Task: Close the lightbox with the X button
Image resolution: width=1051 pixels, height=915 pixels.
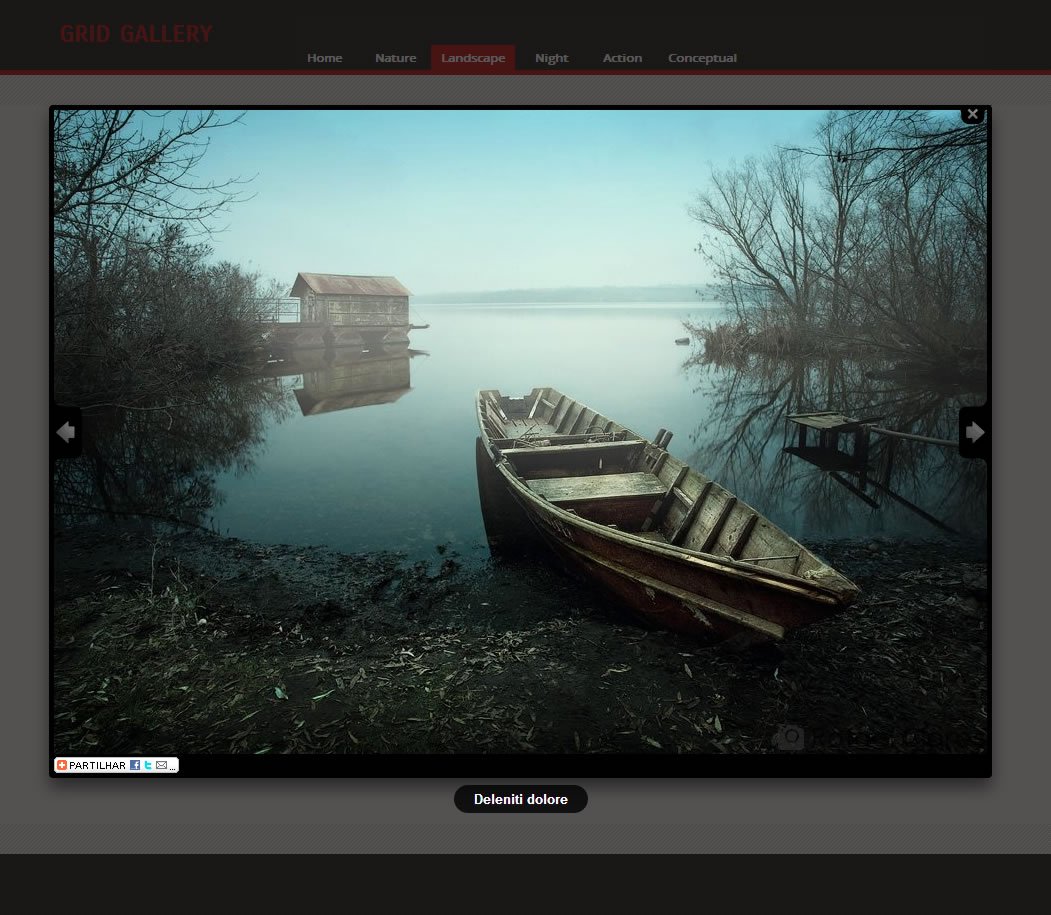Action: coord(973,115)
